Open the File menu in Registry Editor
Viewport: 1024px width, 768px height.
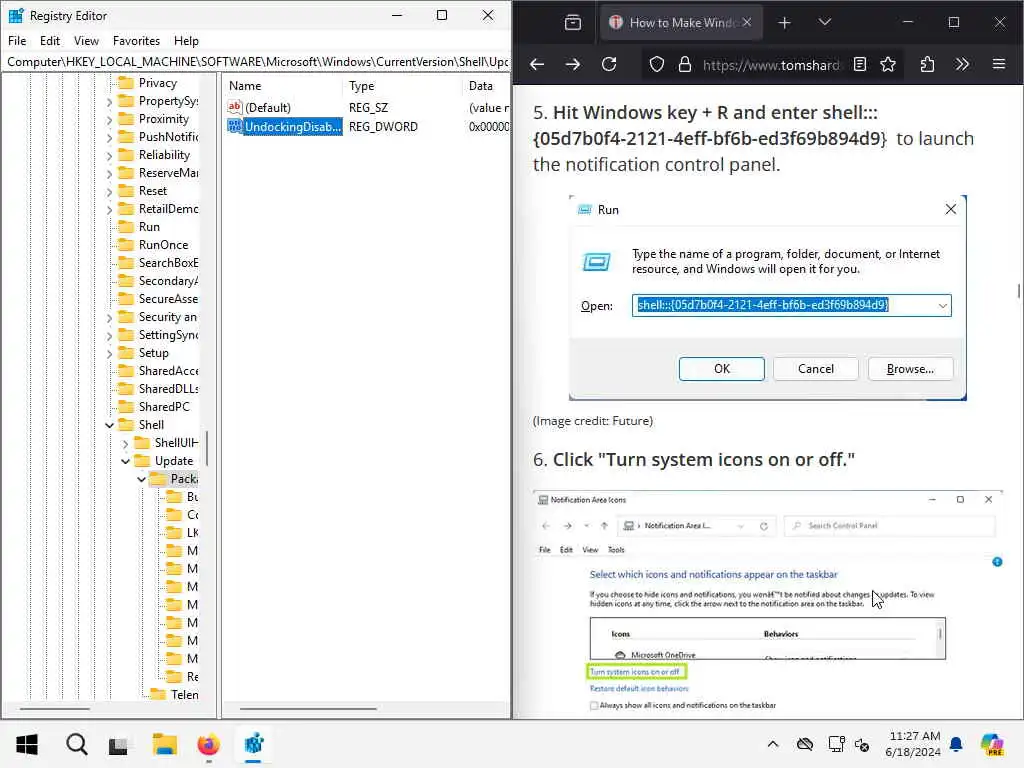17,40
